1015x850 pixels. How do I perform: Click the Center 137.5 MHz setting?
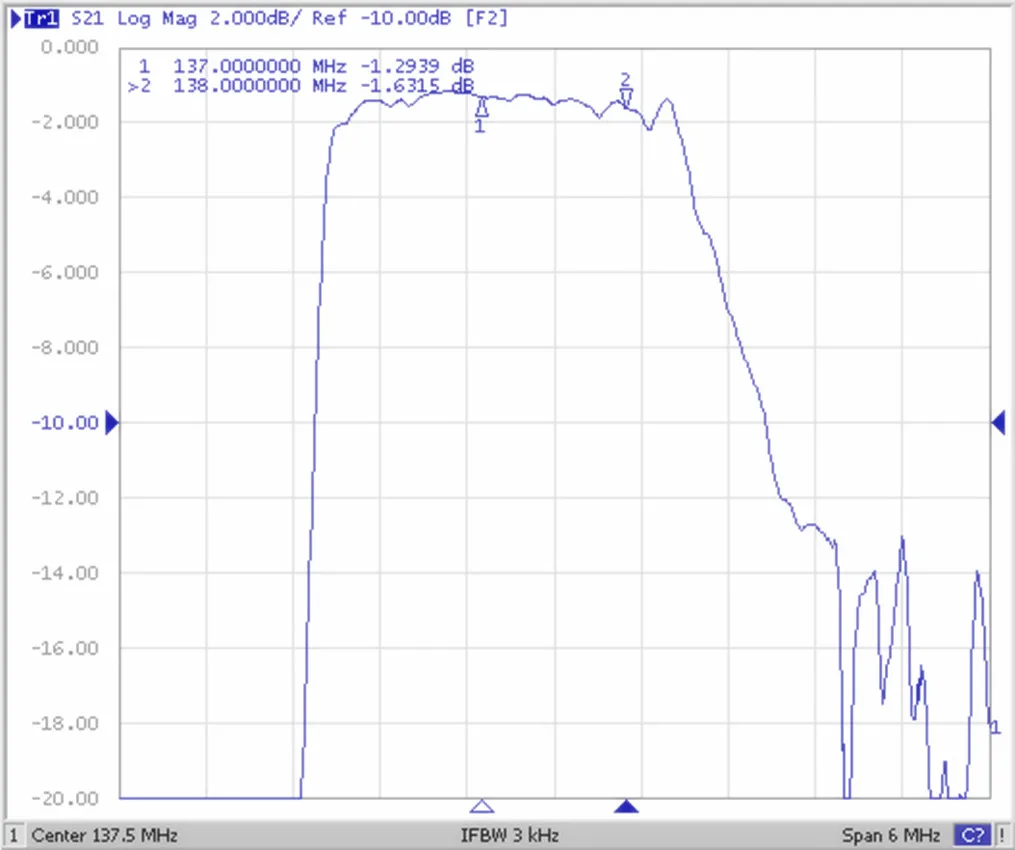(x=104, y=835)
